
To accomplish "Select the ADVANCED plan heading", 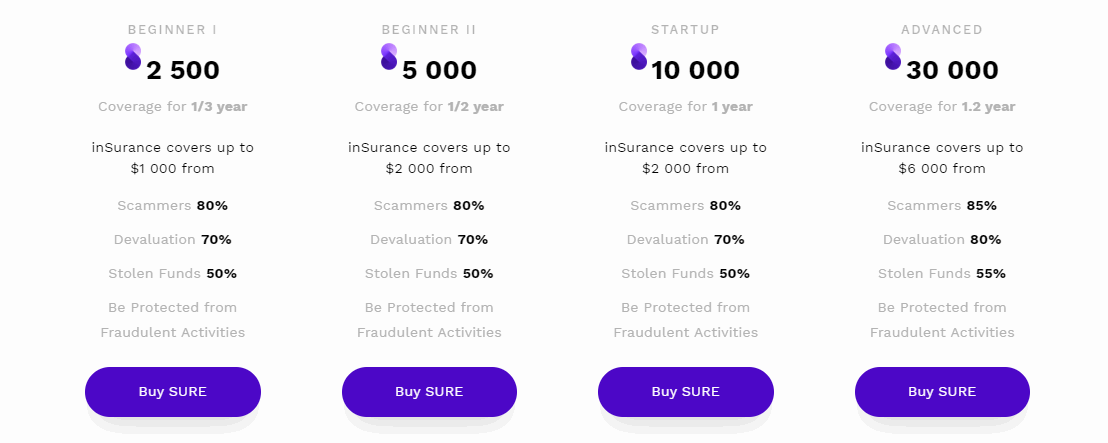I will pos(942,30).
